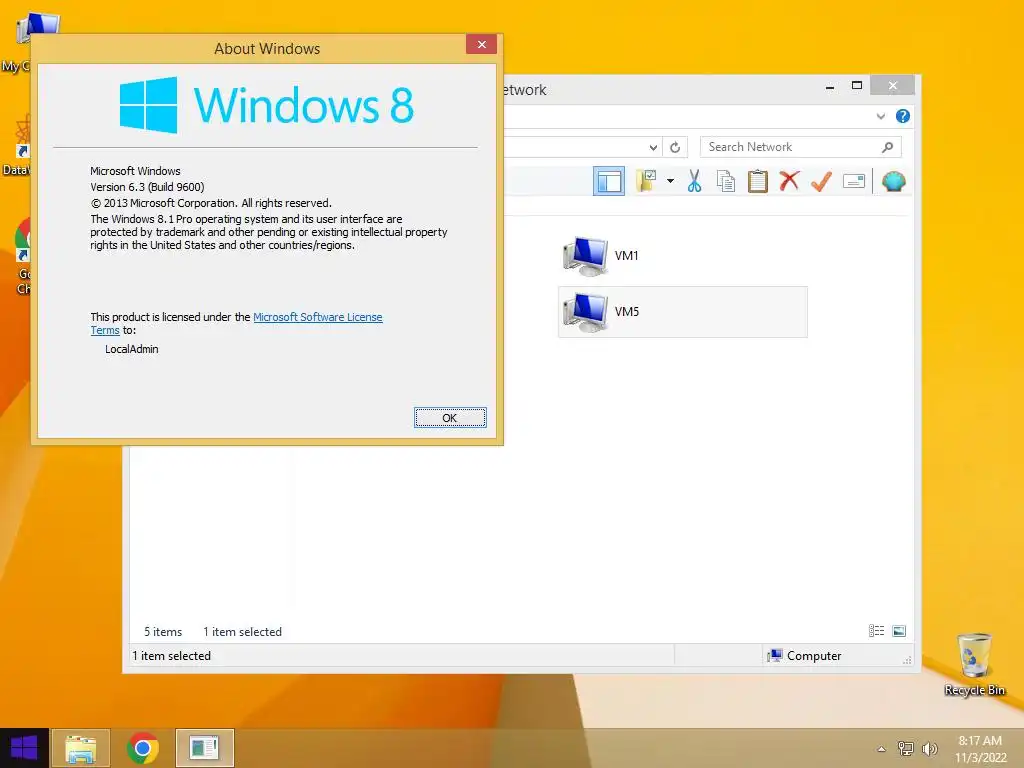Show hidden tray icons arrow
The image size is (1024, 768).
tap(881, 749)
